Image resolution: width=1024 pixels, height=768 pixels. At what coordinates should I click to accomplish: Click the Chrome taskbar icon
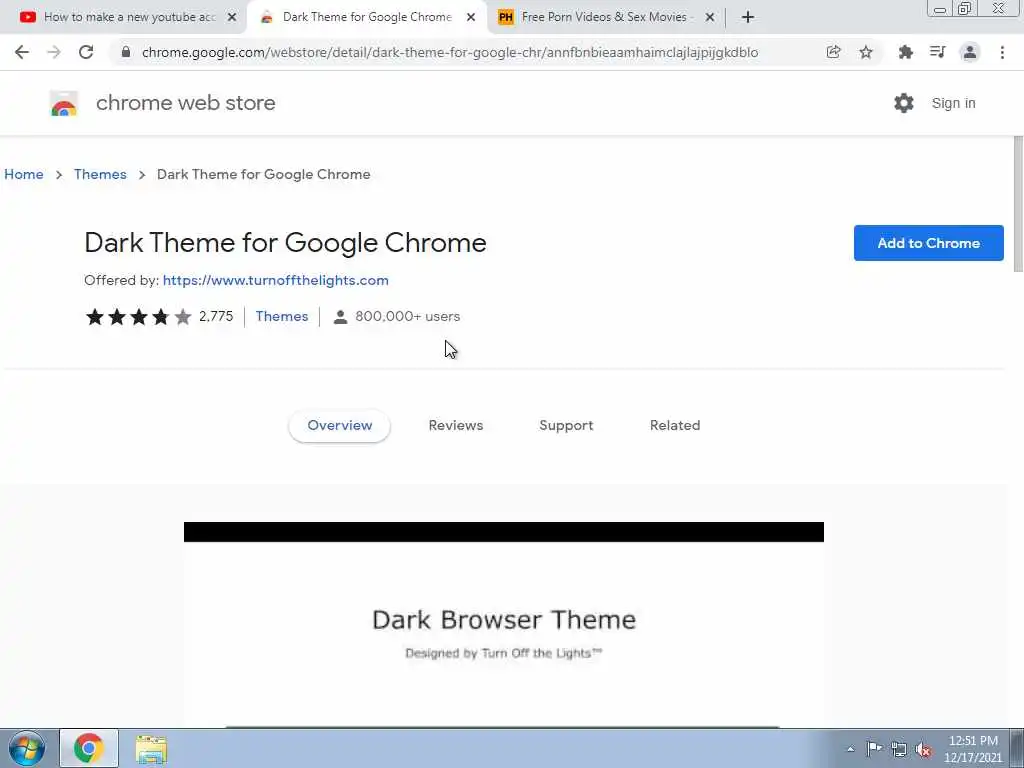89,748
